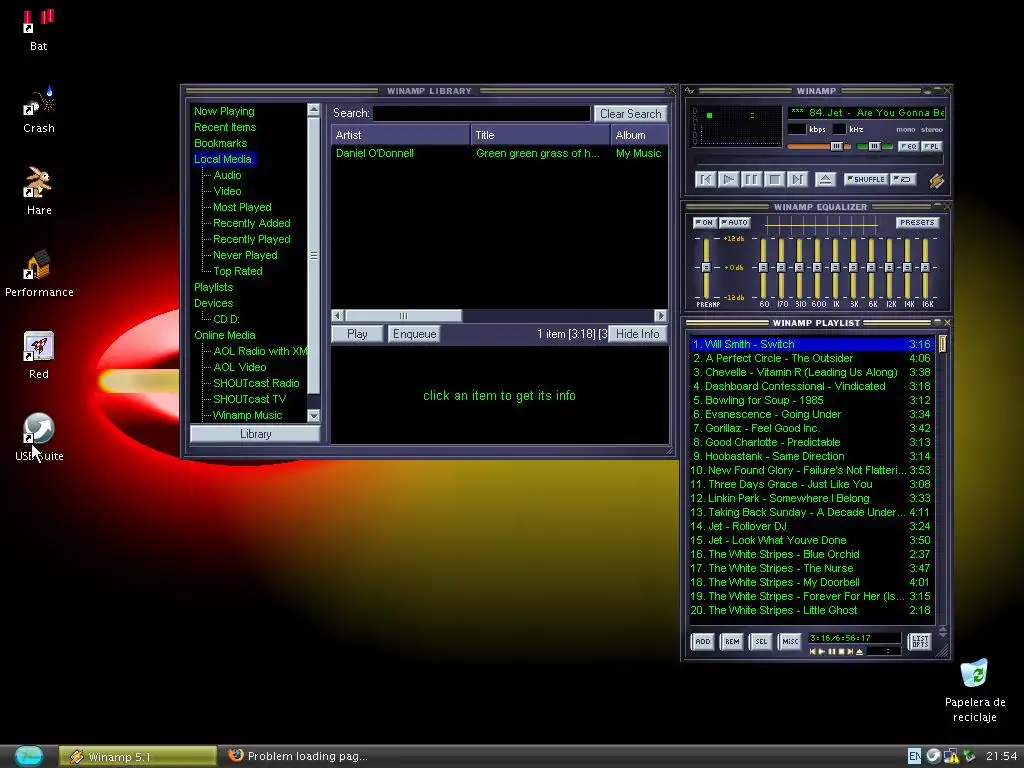The image size is (1024, 768).
Task: Start playback with the Winamp Play button
Action: (729, 180)
